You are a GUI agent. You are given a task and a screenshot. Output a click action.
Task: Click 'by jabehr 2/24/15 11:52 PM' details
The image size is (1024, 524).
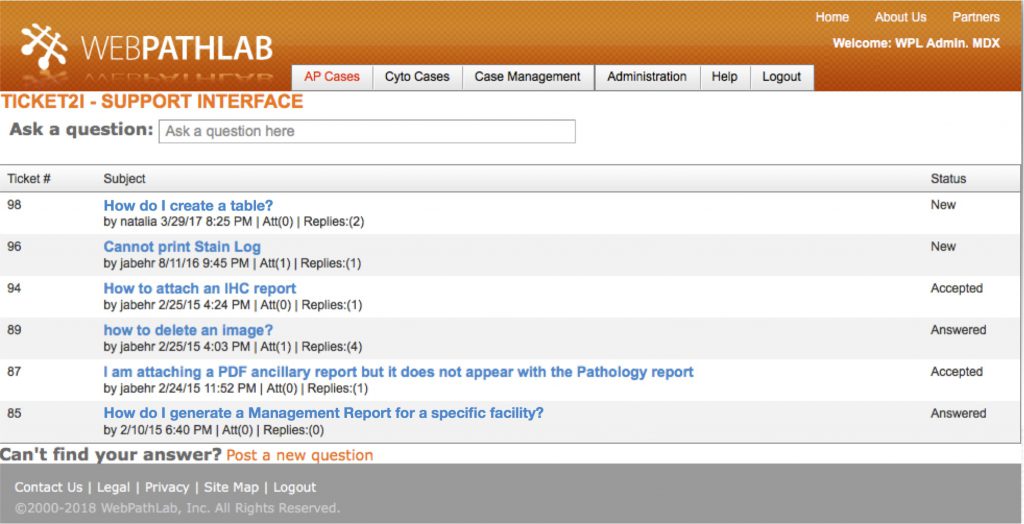pyautogui.click(x=180, y=389)
